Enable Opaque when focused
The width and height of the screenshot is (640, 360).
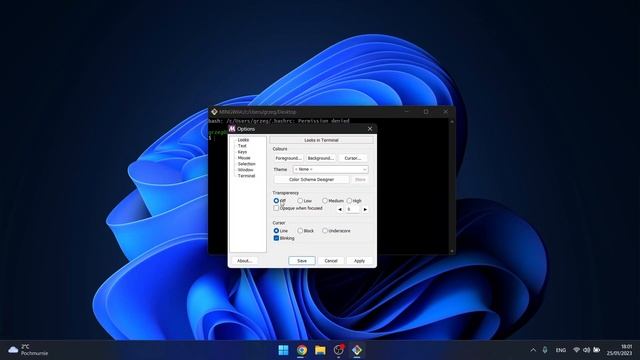(276, 208)
